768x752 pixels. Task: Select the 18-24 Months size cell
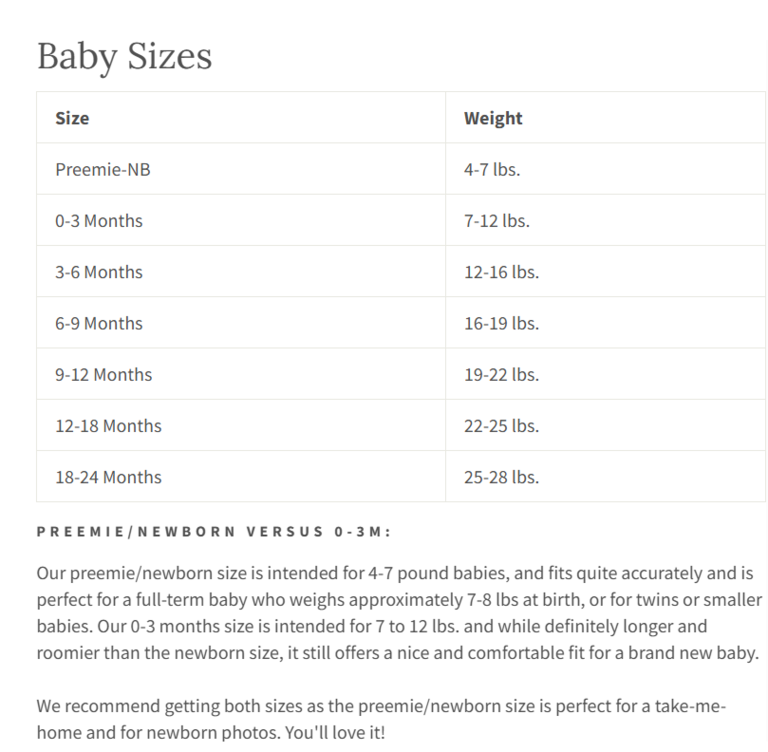click(108, 477)
